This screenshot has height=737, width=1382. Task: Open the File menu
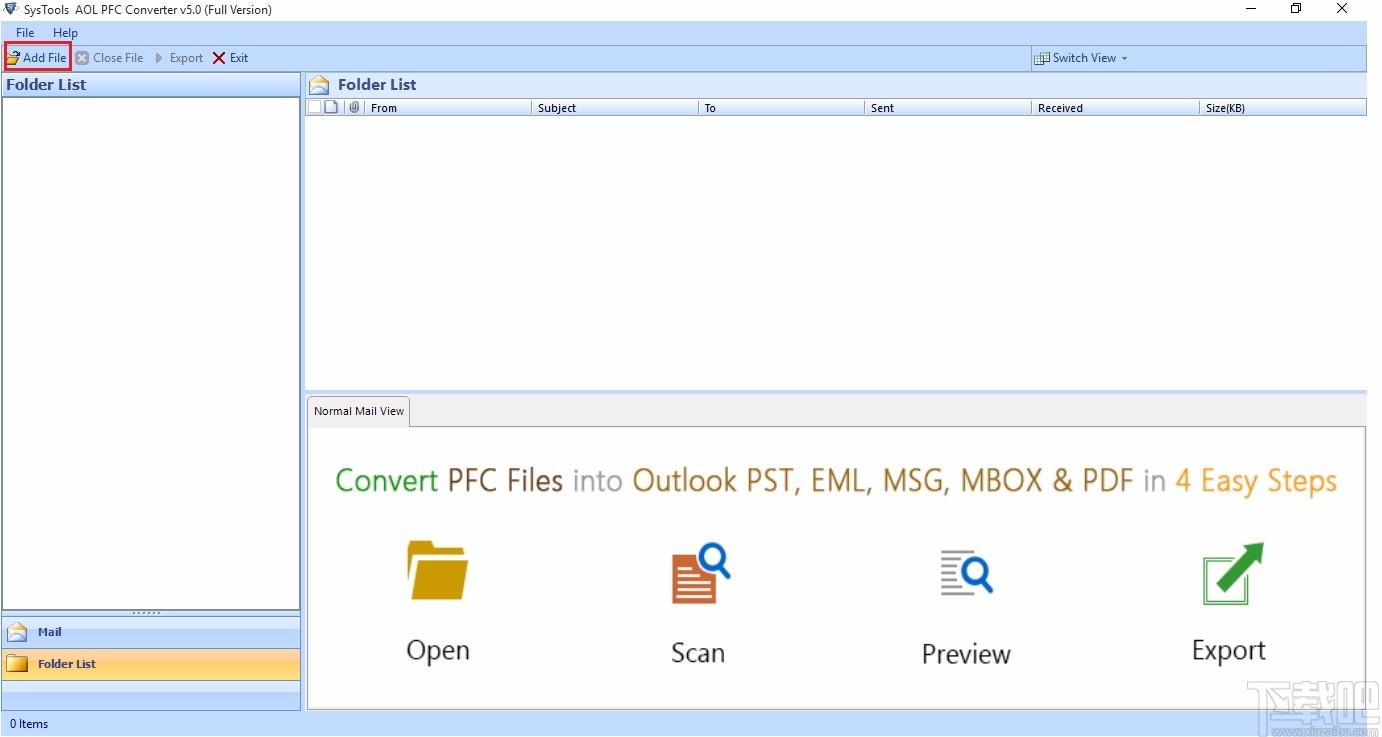pos(25,33)
